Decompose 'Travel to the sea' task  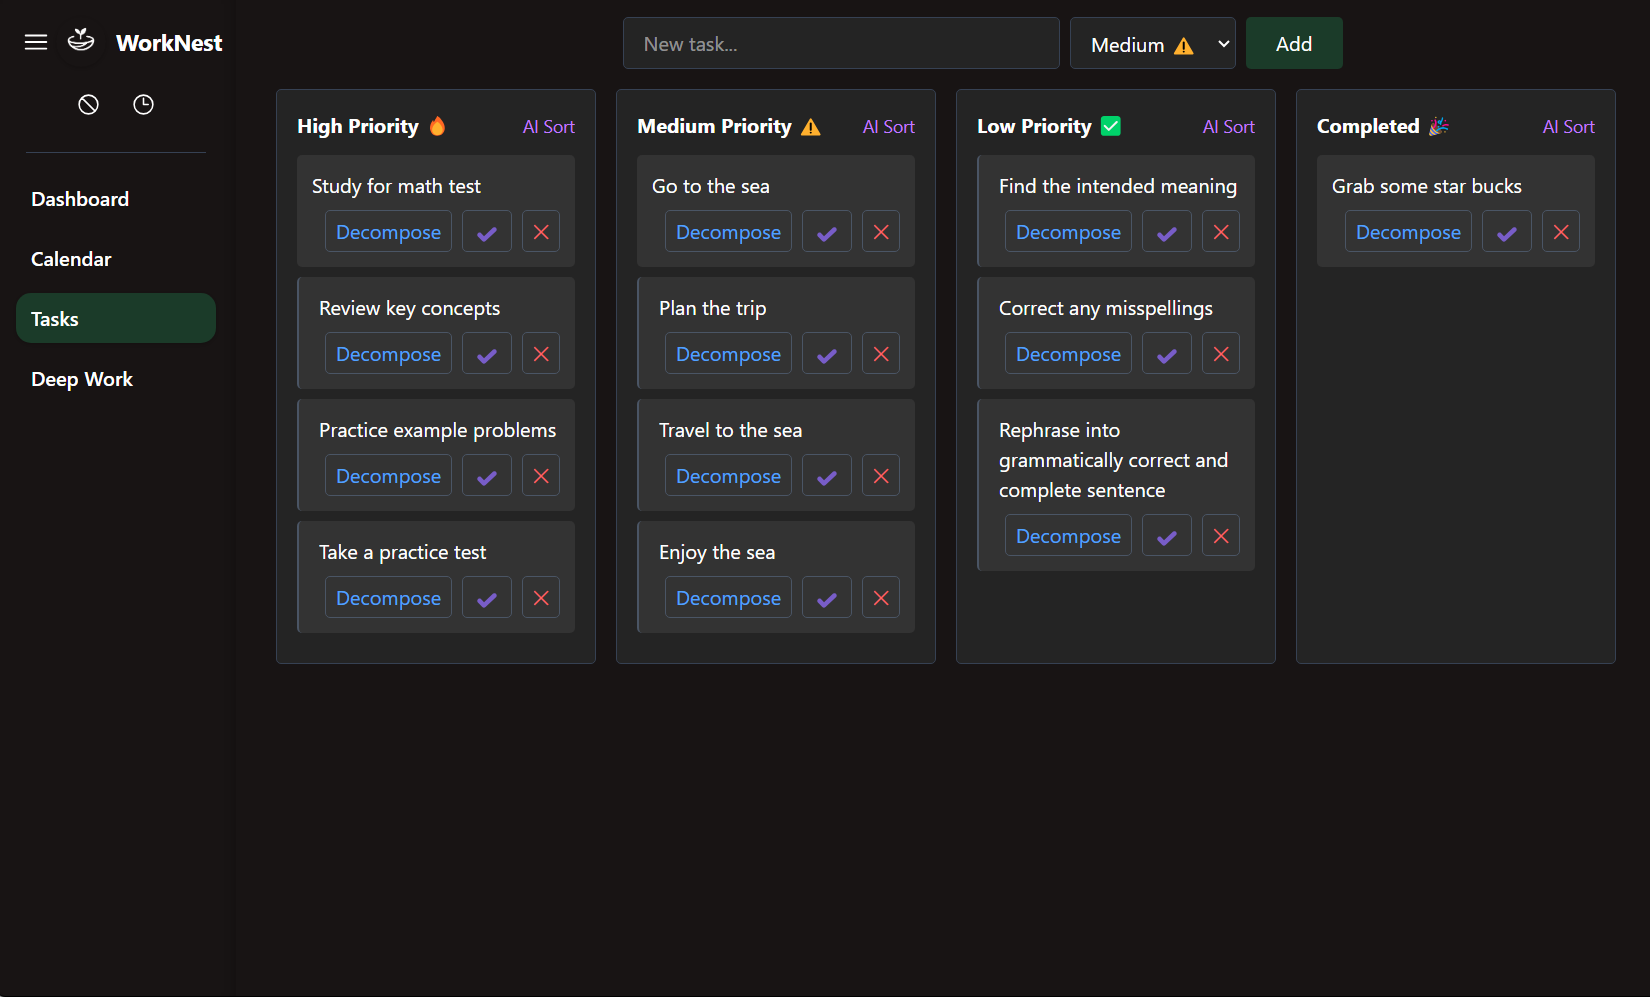(728, 476)
